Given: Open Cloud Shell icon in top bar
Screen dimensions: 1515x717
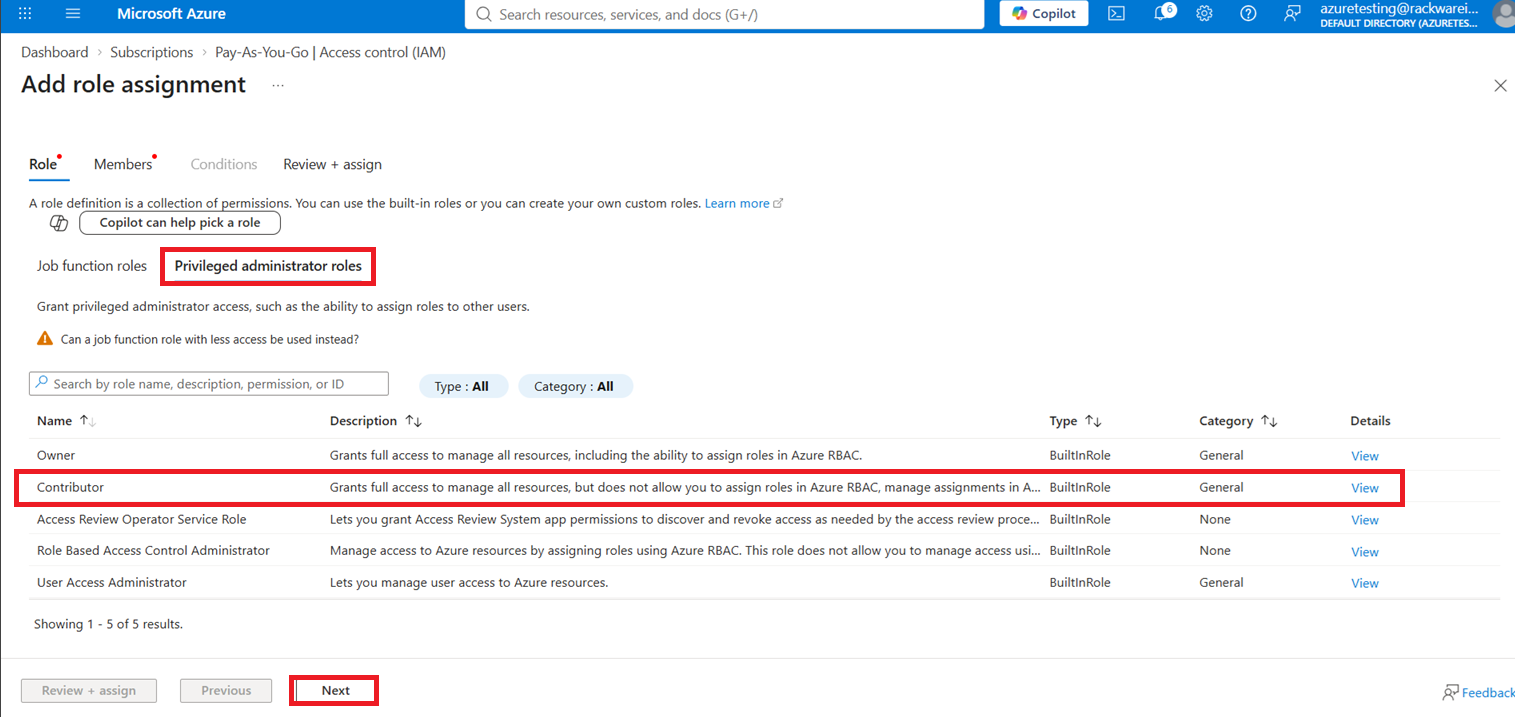Looking at the screenshot, I should (x=1117, y=14).
